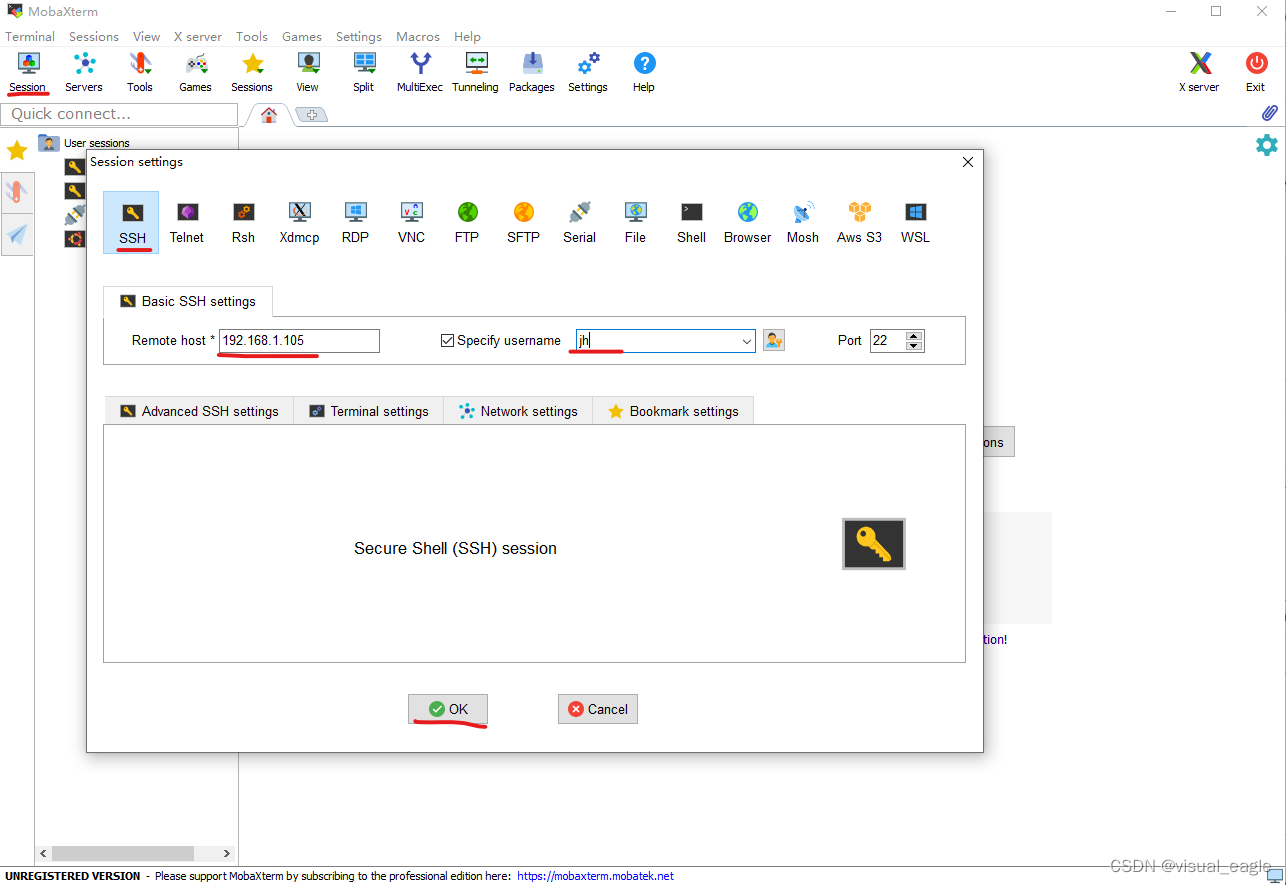1286x885 pixels.
Task: Select the FTP session type
Action: (x=467, y=222)
